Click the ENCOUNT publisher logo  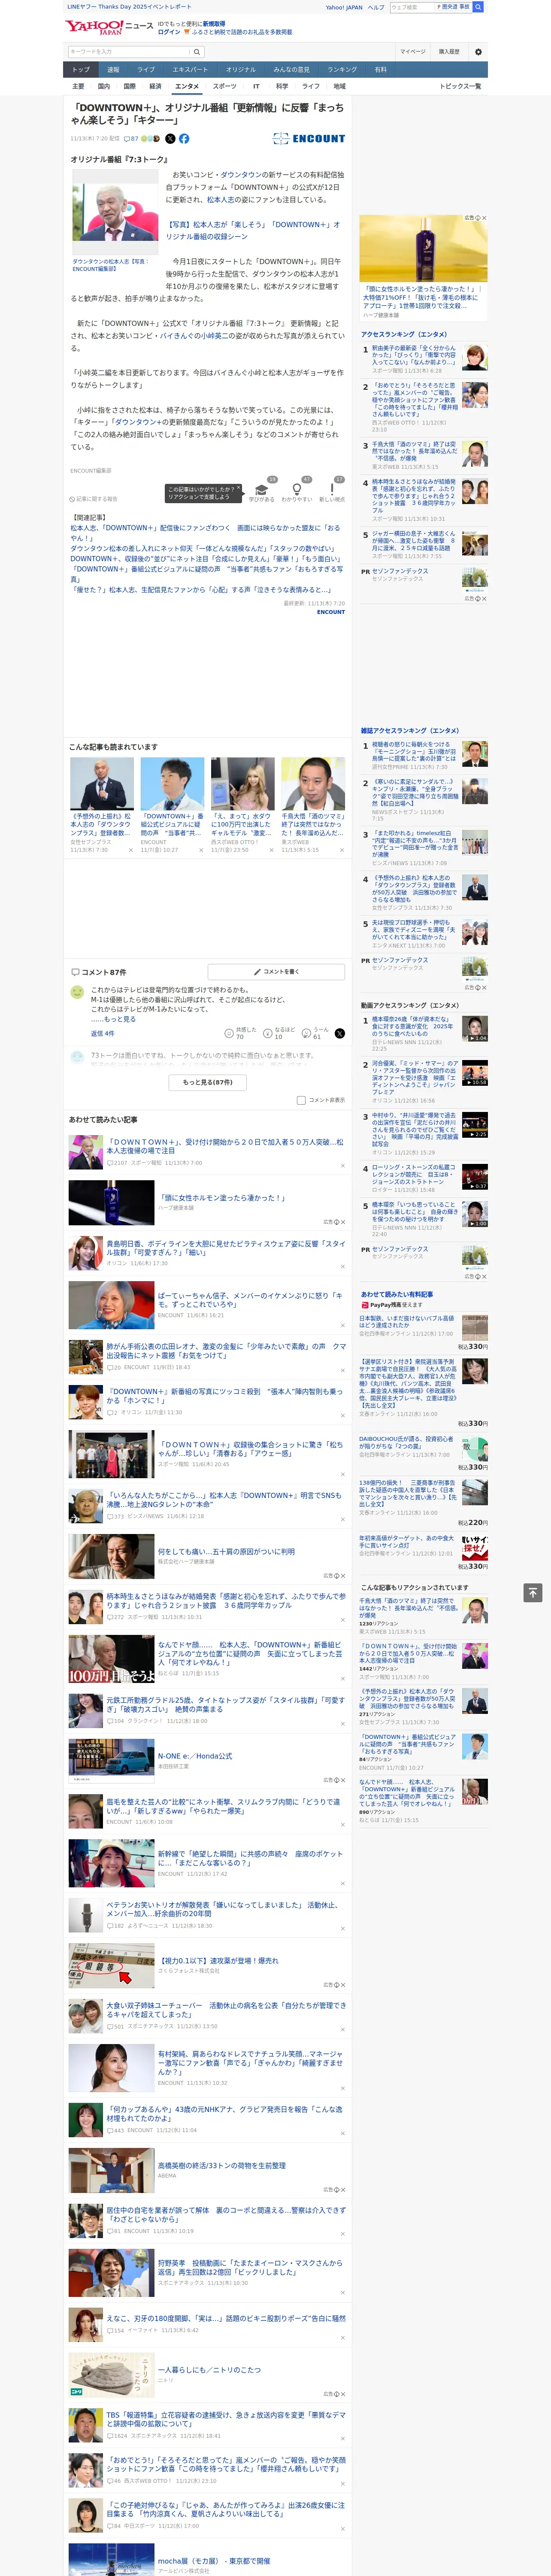[x=309, y=139]
